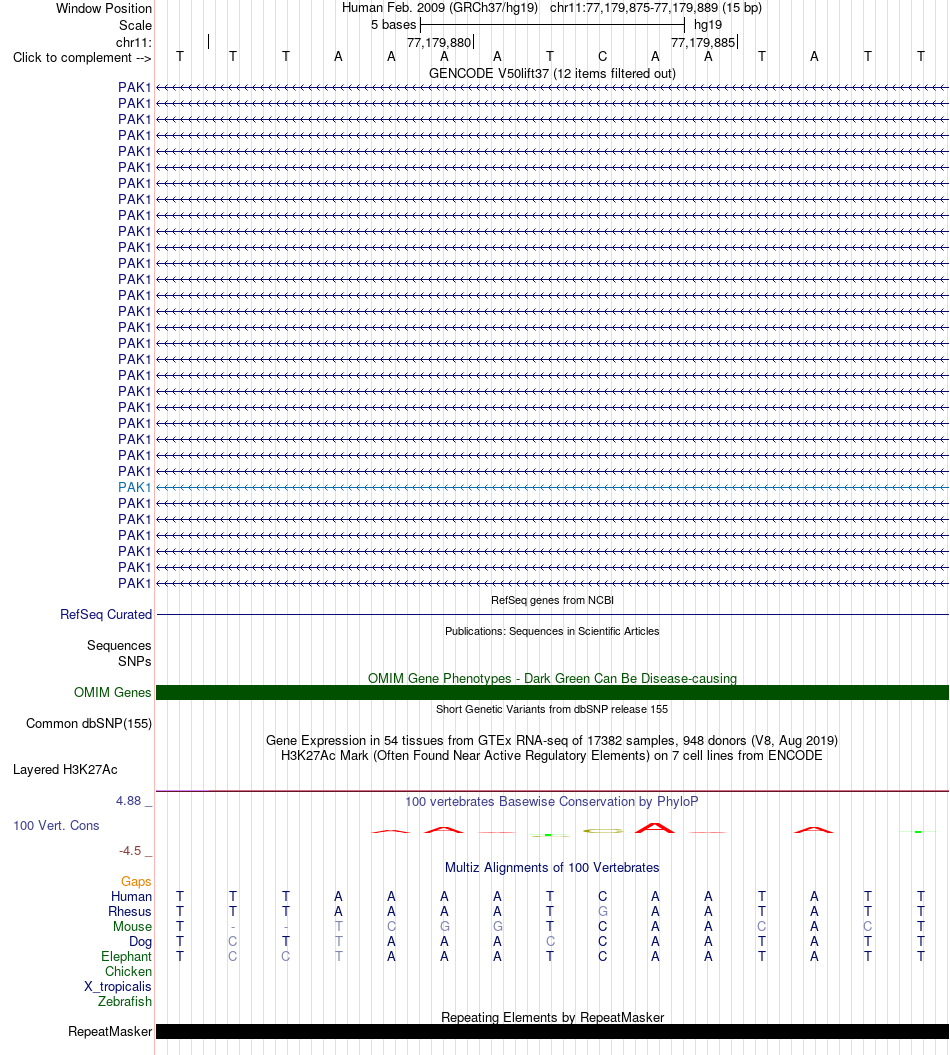Open the H3K27Ac Mark ENCODE track title
Image resolution: width=950 pixels, height=1055 pixels.
point(552,756)
